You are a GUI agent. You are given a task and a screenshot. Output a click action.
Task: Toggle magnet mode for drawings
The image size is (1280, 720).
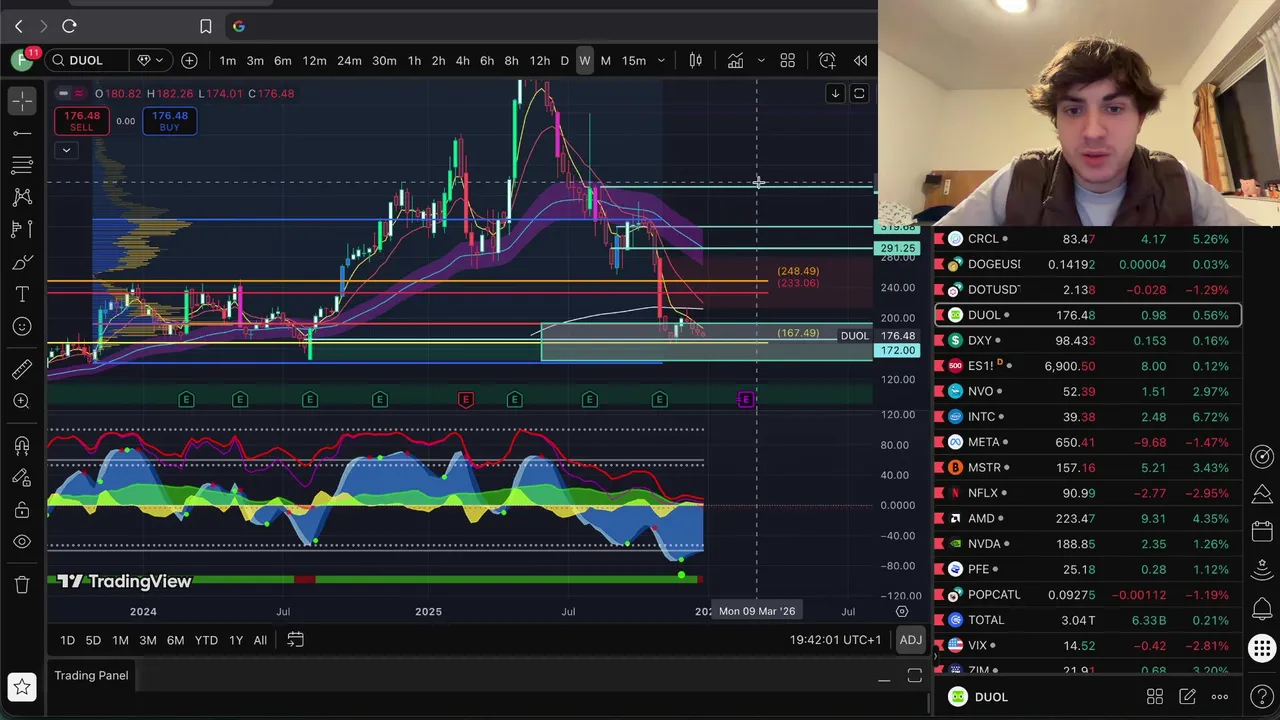click(22, 445)
